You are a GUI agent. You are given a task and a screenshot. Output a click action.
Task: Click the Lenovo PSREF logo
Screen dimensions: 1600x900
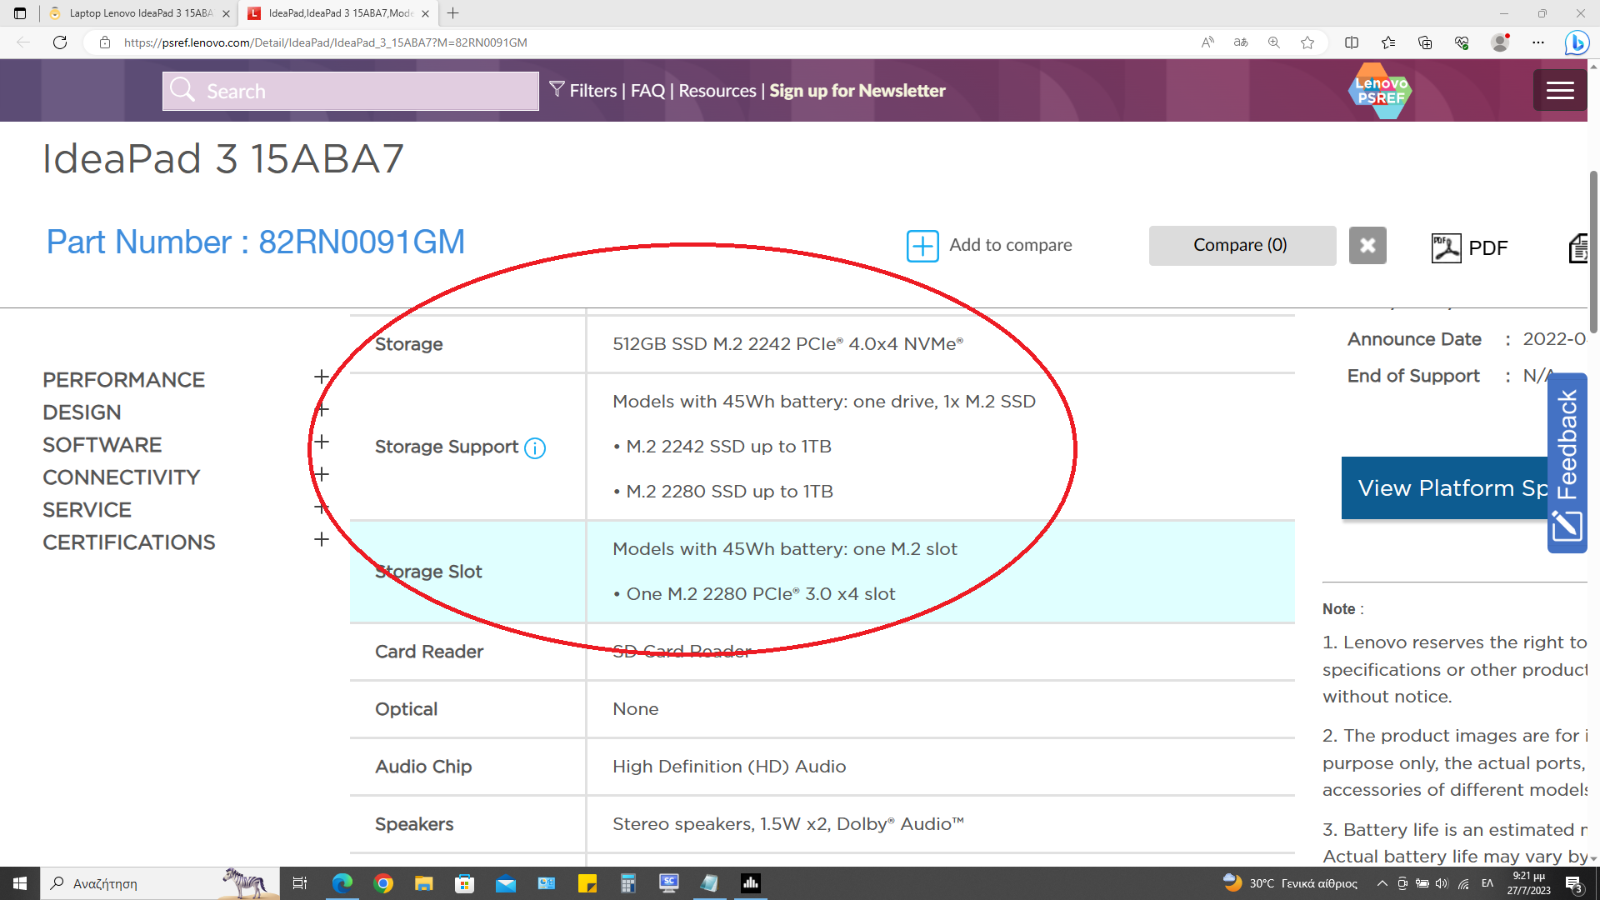tap(1380, 91)
